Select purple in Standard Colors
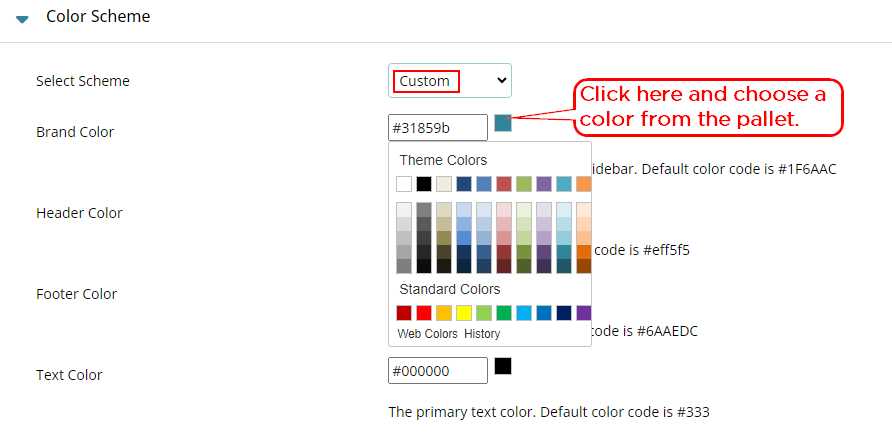Viewport: 892px width, 445px height. [x=584, y=313]
